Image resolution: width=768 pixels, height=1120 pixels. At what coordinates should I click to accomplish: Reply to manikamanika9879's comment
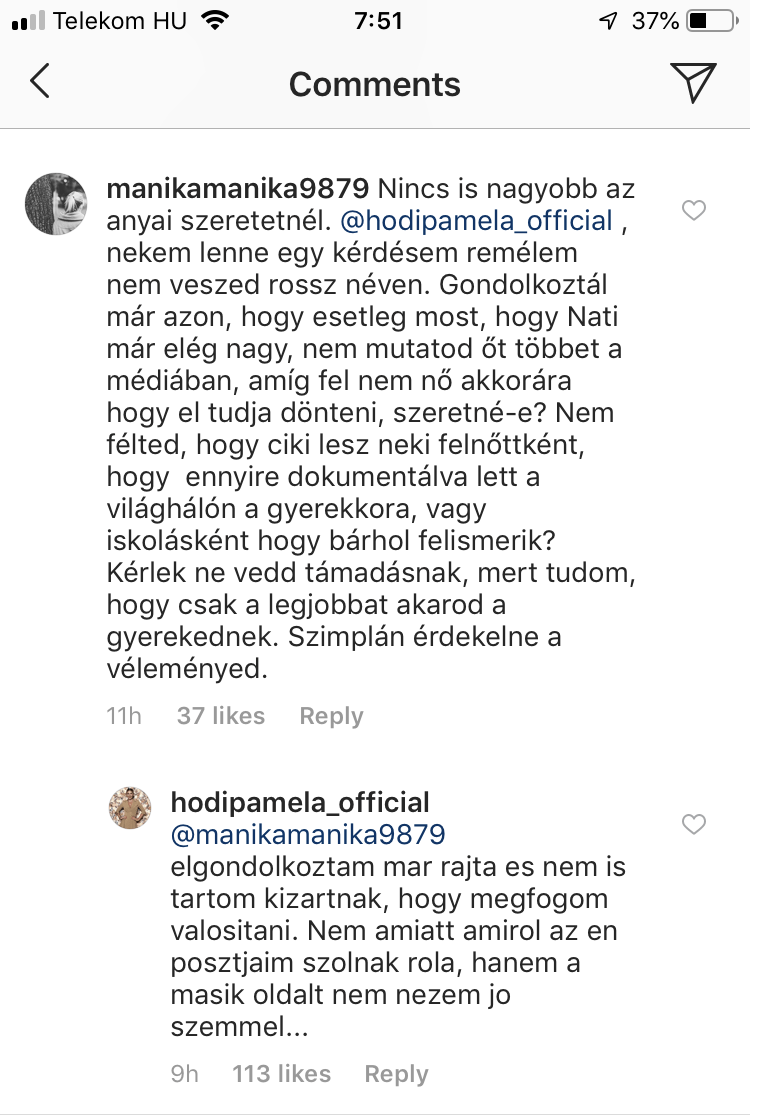pos(331,716)
